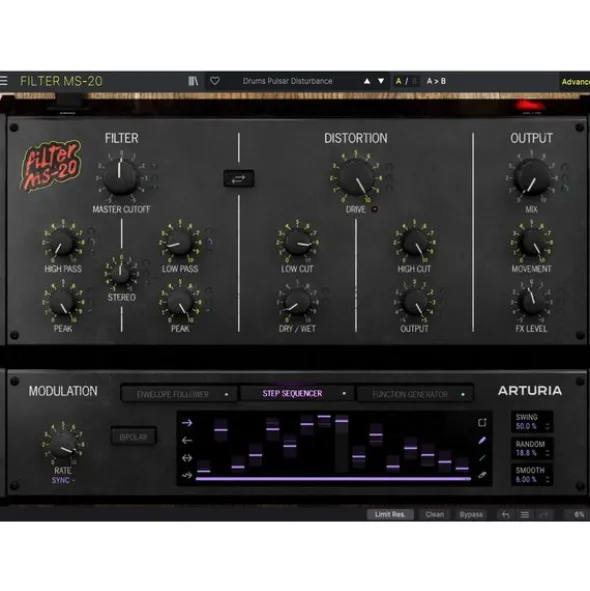This screenshot has width=590, height=591.
Task: Click the Movement knob
Action: [x=532, y=243]
